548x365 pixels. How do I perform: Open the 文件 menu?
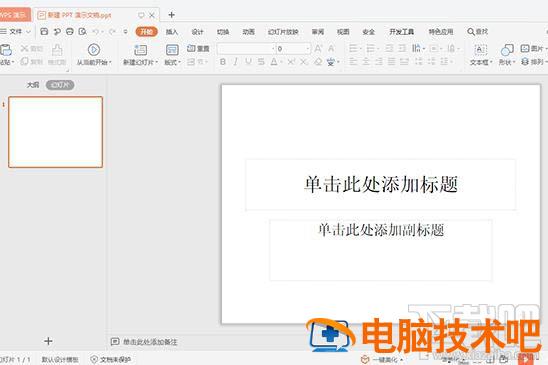[x=15, y=31]
